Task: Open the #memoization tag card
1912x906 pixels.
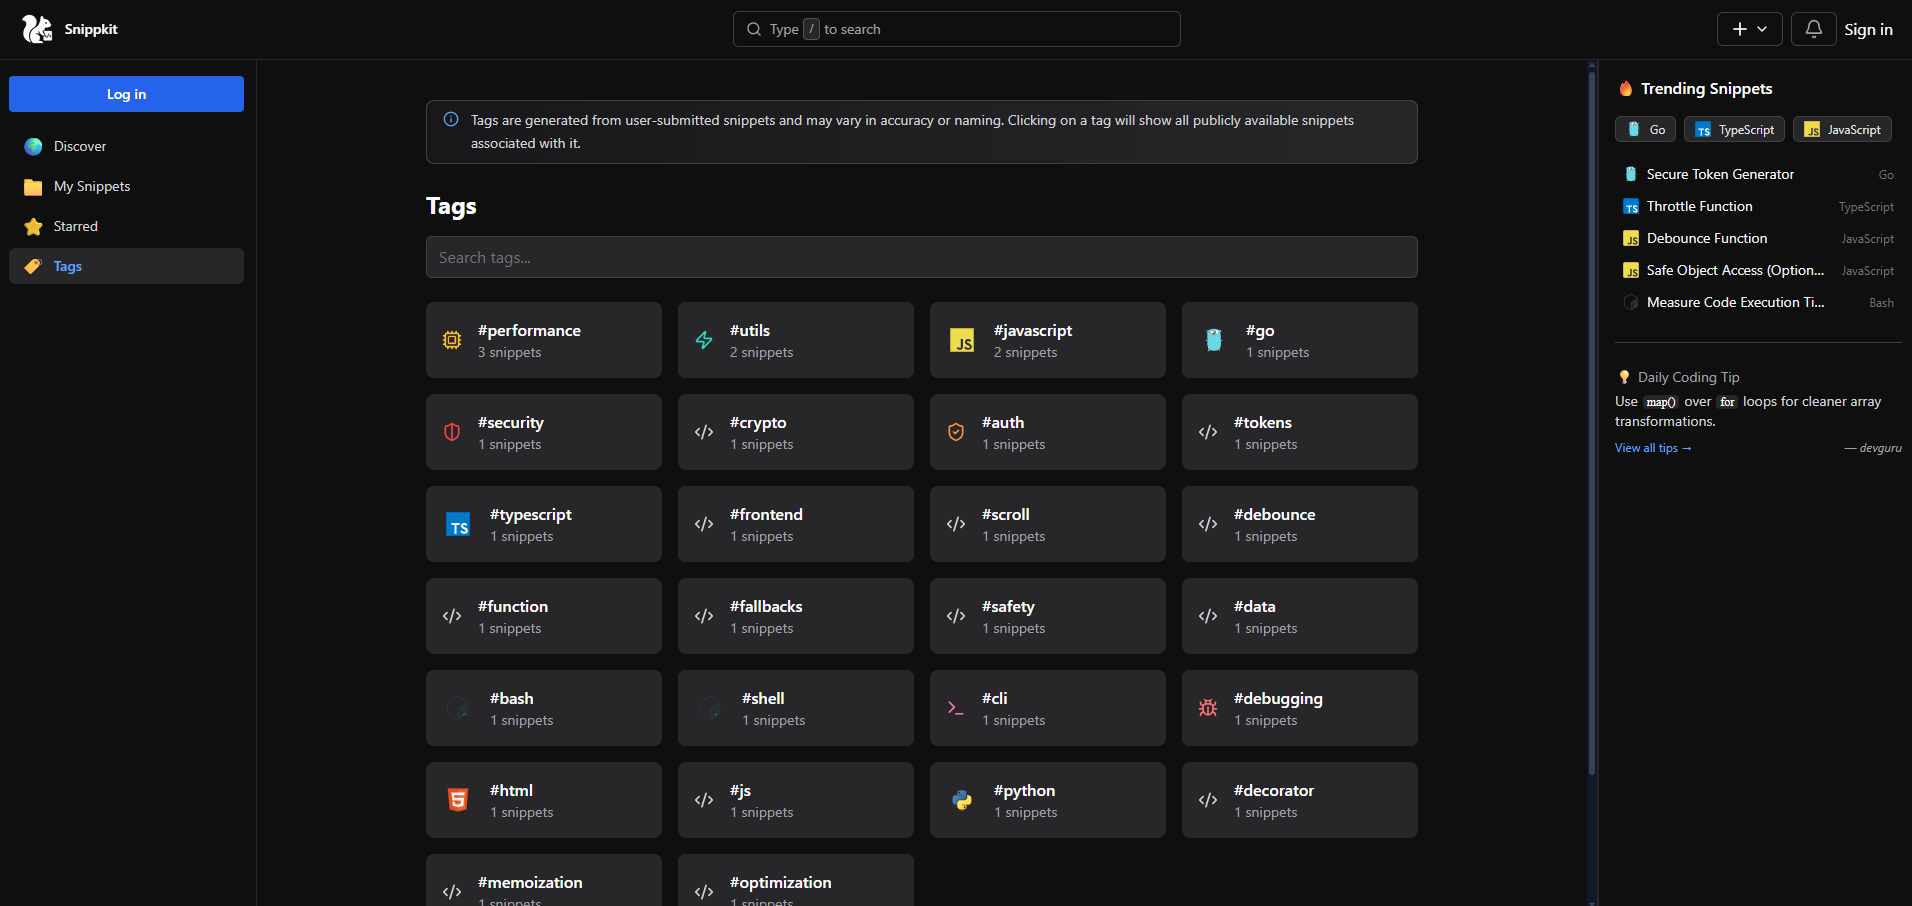Action: [x=544, y=880]
